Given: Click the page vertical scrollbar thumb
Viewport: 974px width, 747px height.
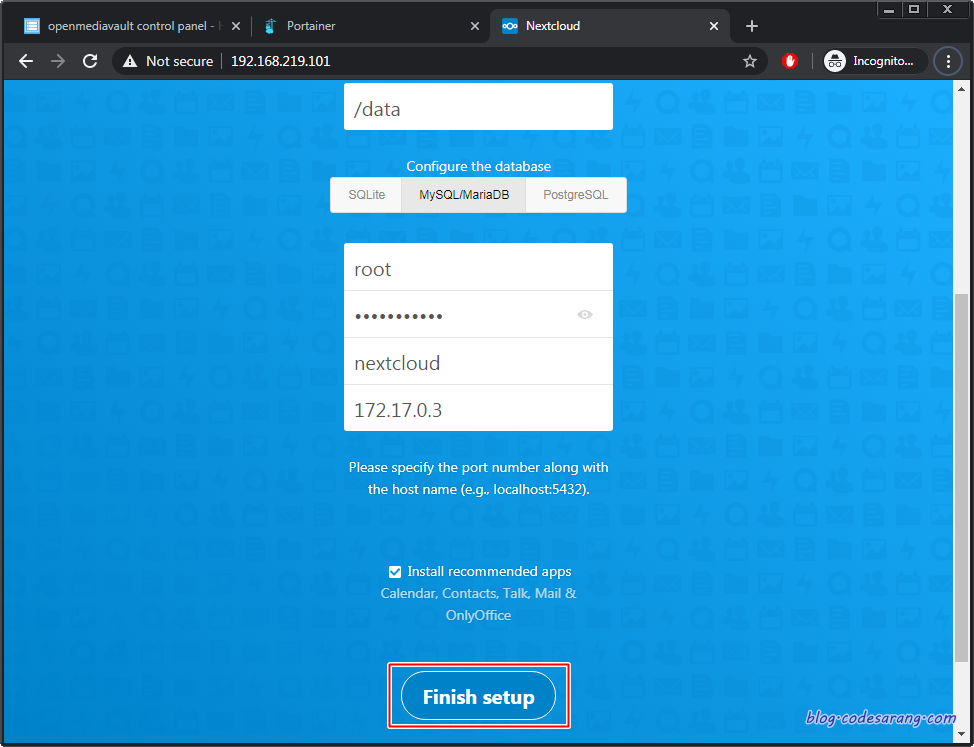Looking at the screenshot, I should (x=961, y=478).
